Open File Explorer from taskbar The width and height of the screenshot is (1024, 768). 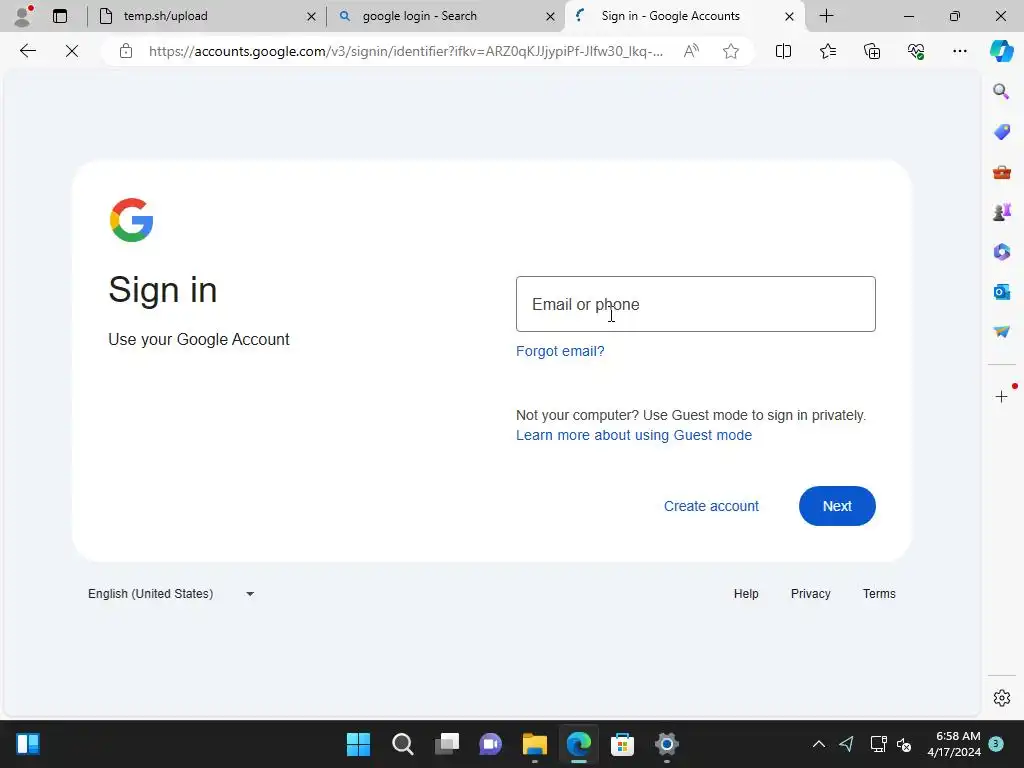pyautogui.click(x=534, y=744)
